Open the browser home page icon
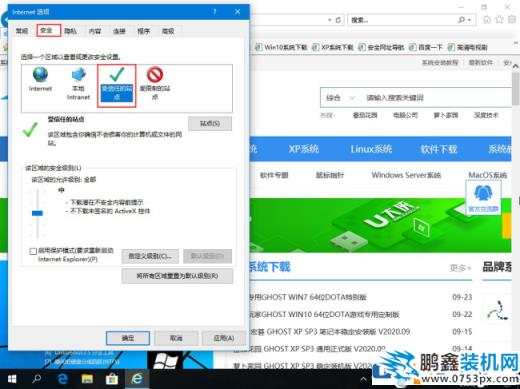 tap(487, 20)
